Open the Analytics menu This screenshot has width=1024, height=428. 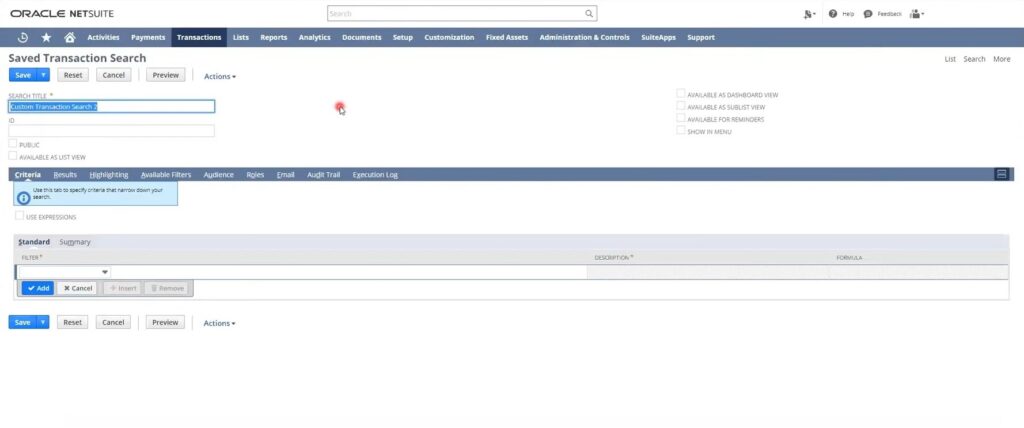(315, 37)
